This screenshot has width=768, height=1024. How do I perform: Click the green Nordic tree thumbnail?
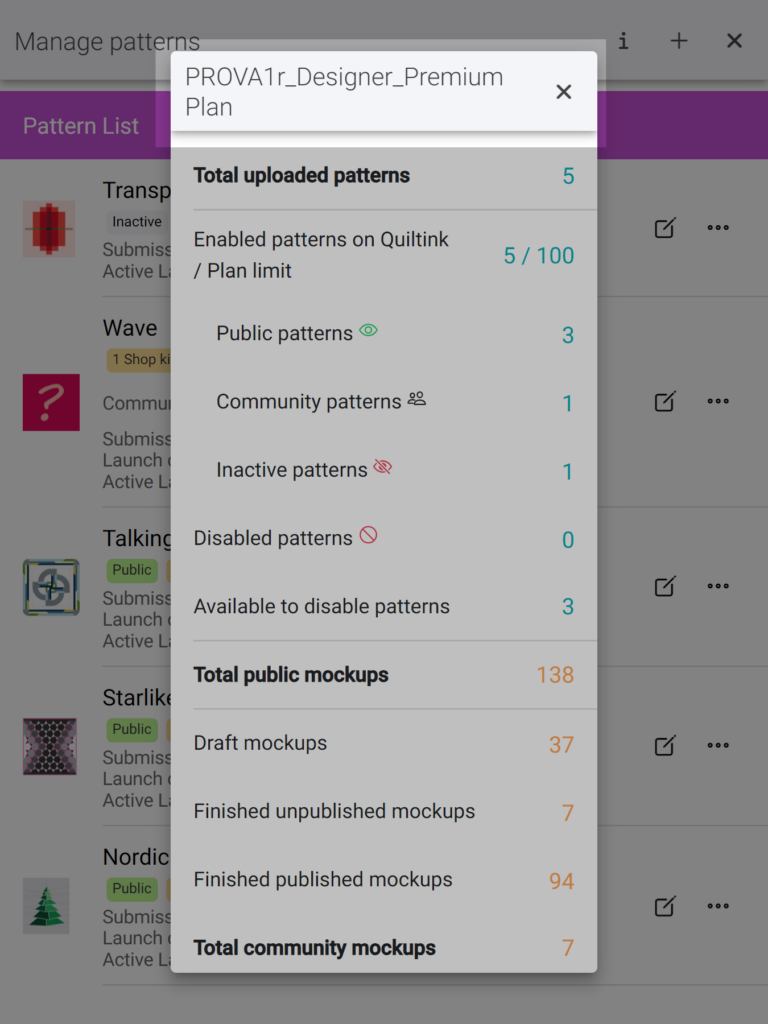click(x=46, y=906)
